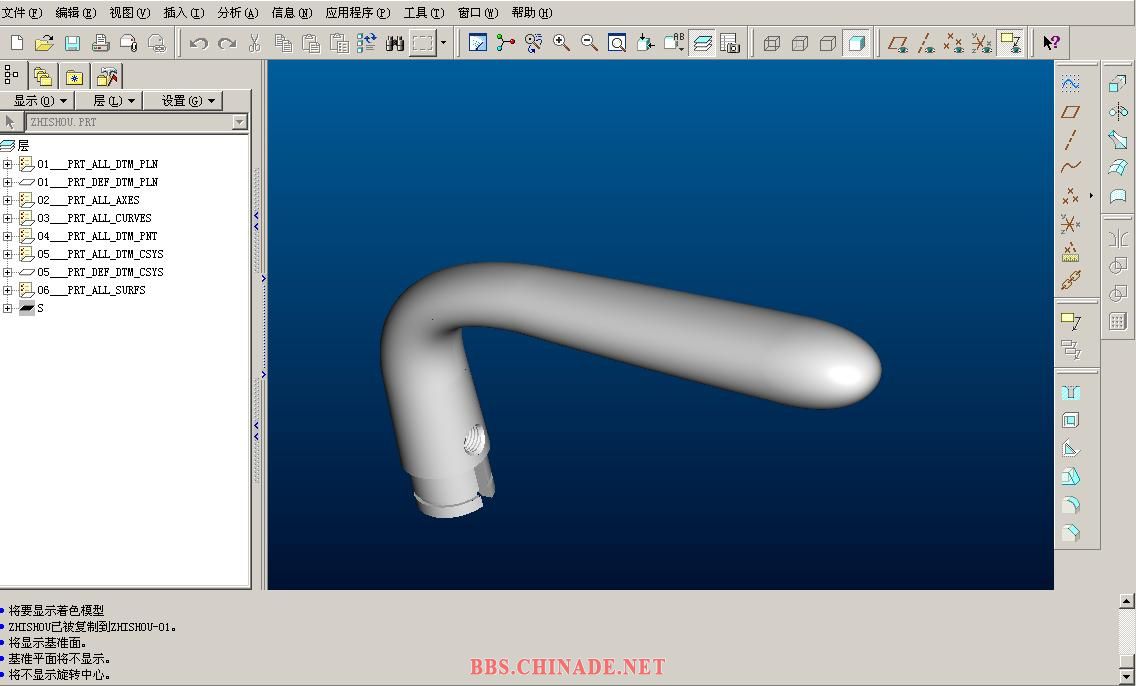Click the Zoom In magnifier icon
The image size is (1136, 686).
coord(561,43)
